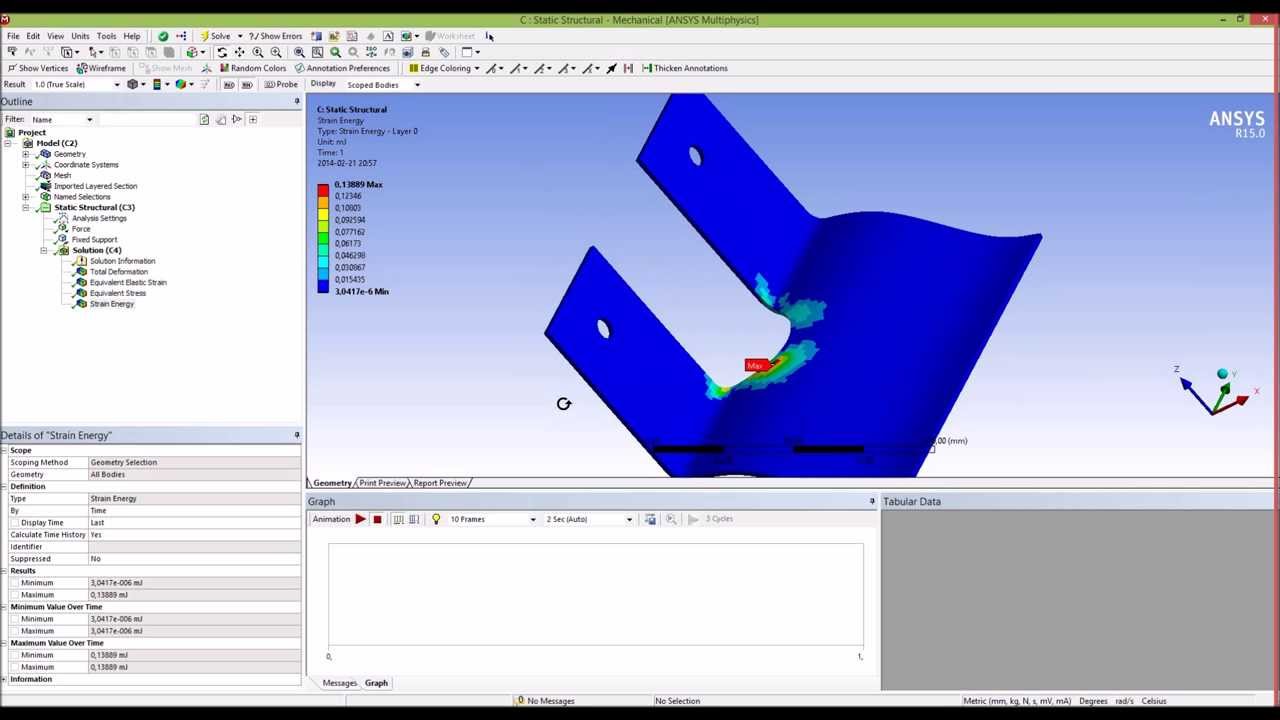1280x720 pixels.
Task: Open Annotation Preferences
Action: (342, 68)
